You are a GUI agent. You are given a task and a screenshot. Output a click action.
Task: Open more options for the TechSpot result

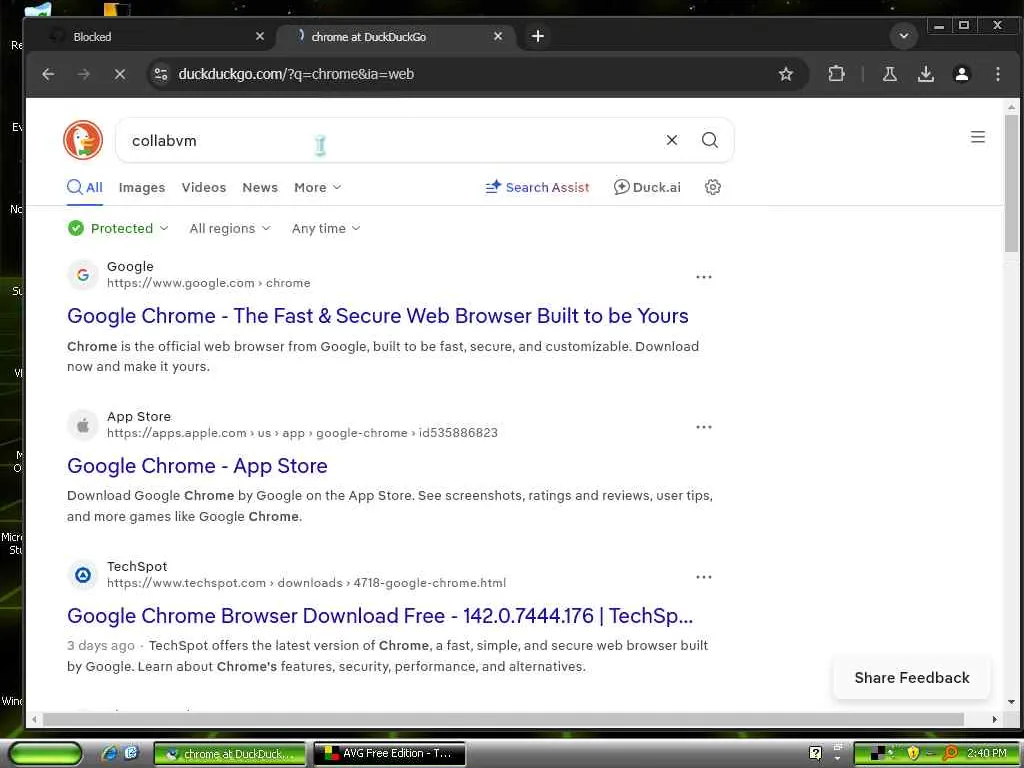point(703,577)
